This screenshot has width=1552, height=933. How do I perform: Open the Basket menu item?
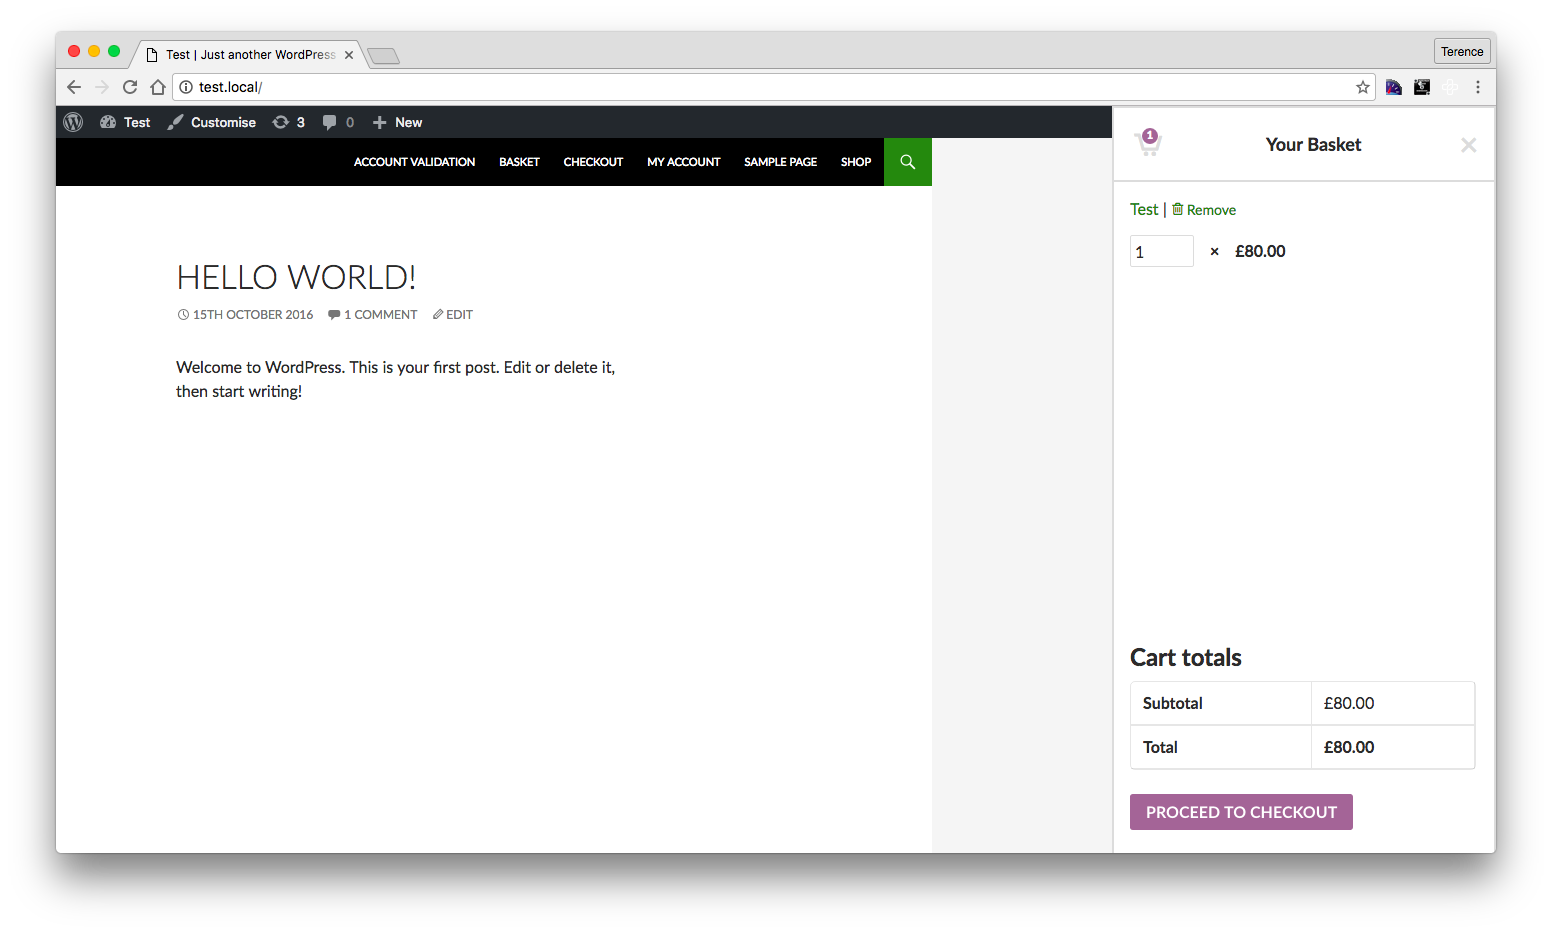coord(519,162)
